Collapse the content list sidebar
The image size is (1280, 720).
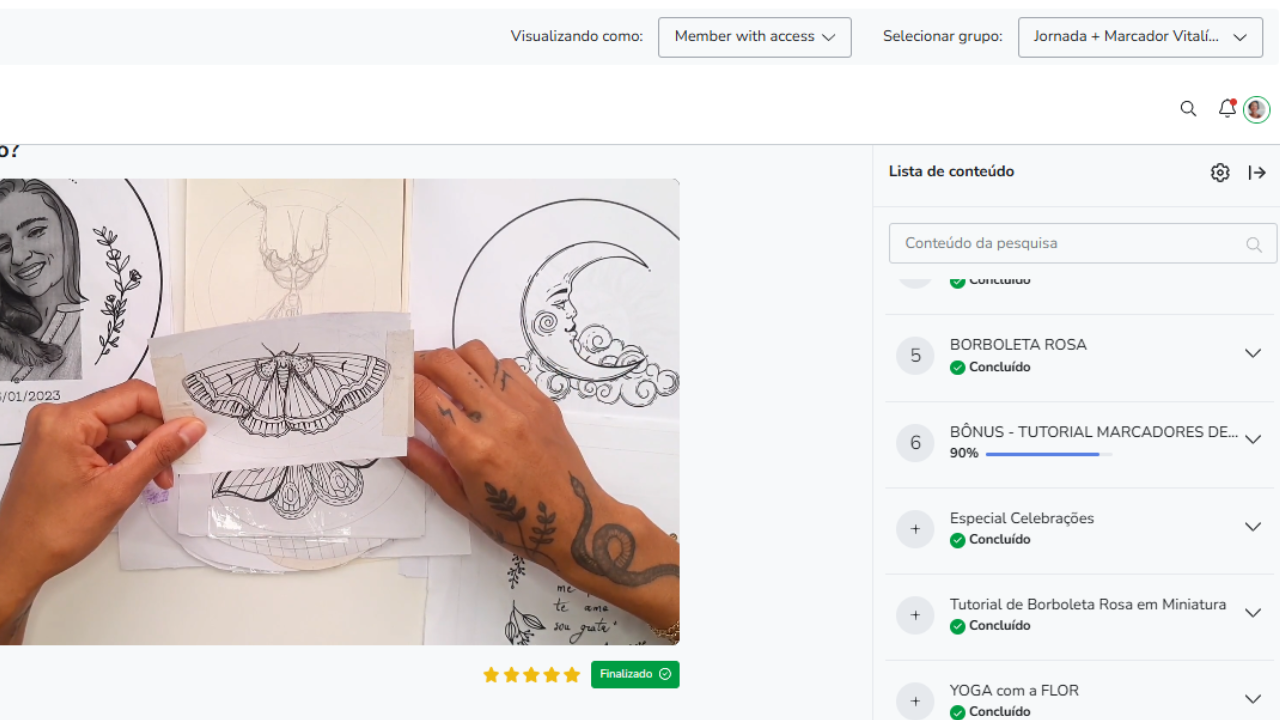click(1257, 173)
